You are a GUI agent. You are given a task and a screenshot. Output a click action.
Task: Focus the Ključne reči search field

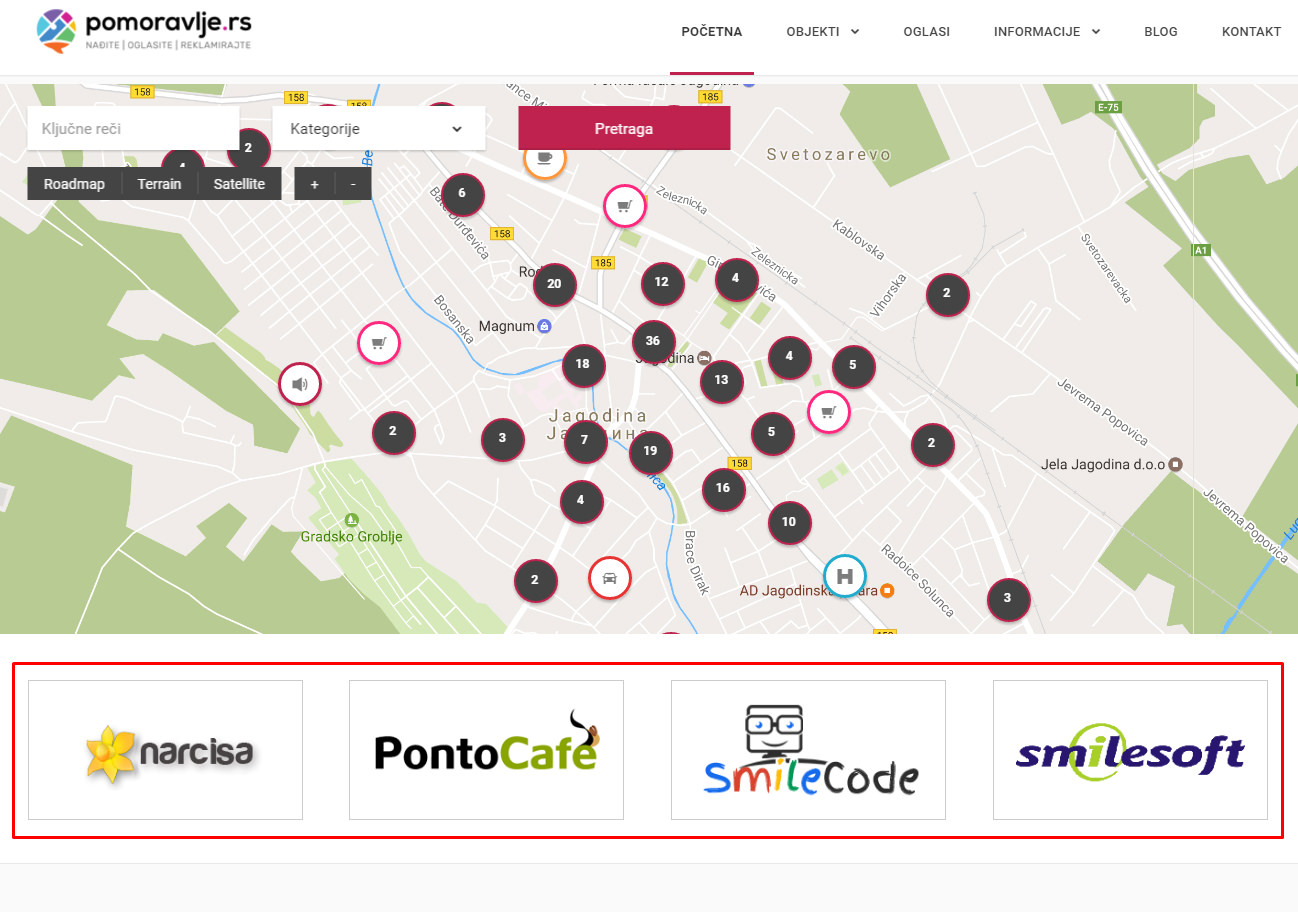(133, 129)
